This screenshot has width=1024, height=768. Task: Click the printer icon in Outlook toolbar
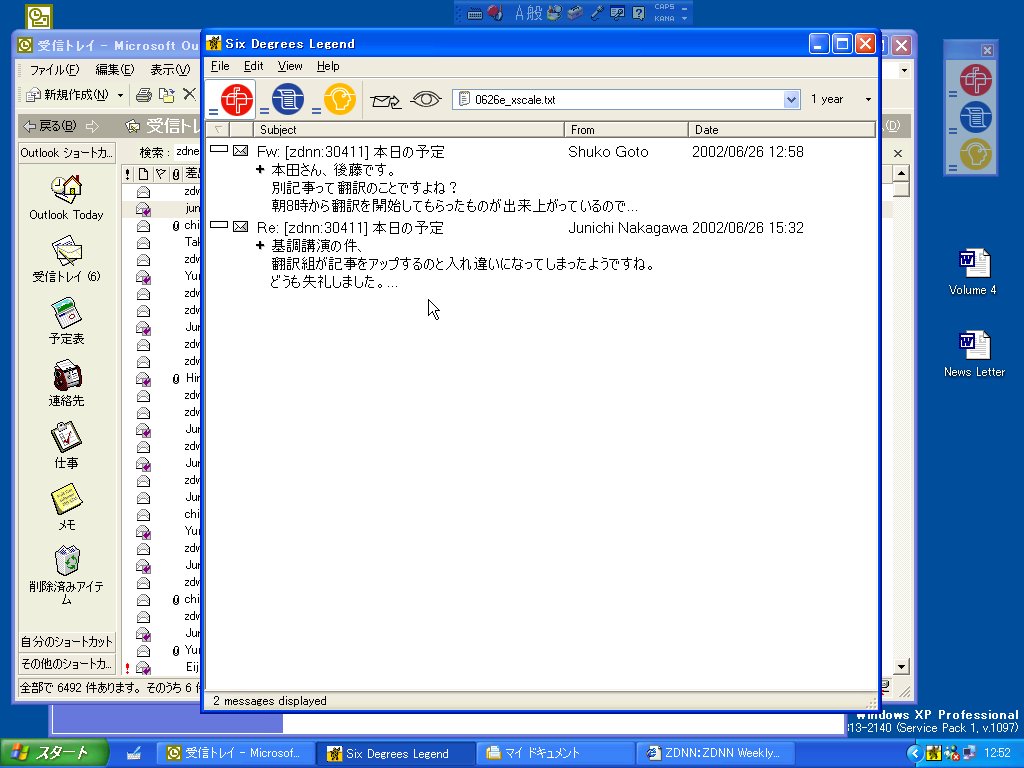143,95
